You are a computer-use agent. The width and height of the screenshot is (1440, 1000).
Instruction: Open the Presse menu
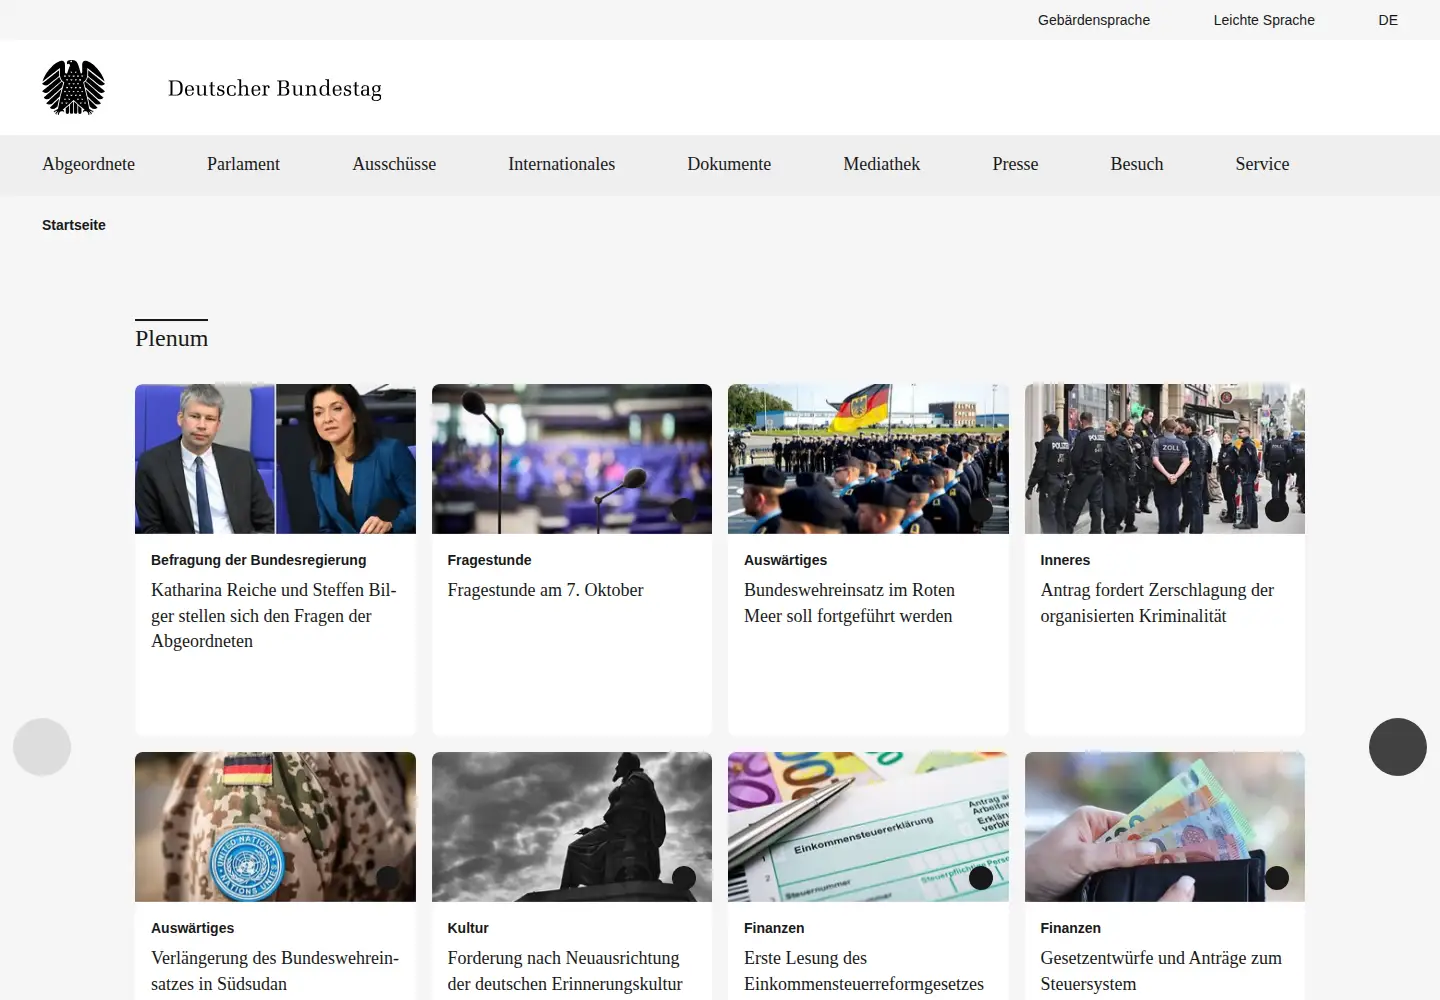(x=1015, y=164)
